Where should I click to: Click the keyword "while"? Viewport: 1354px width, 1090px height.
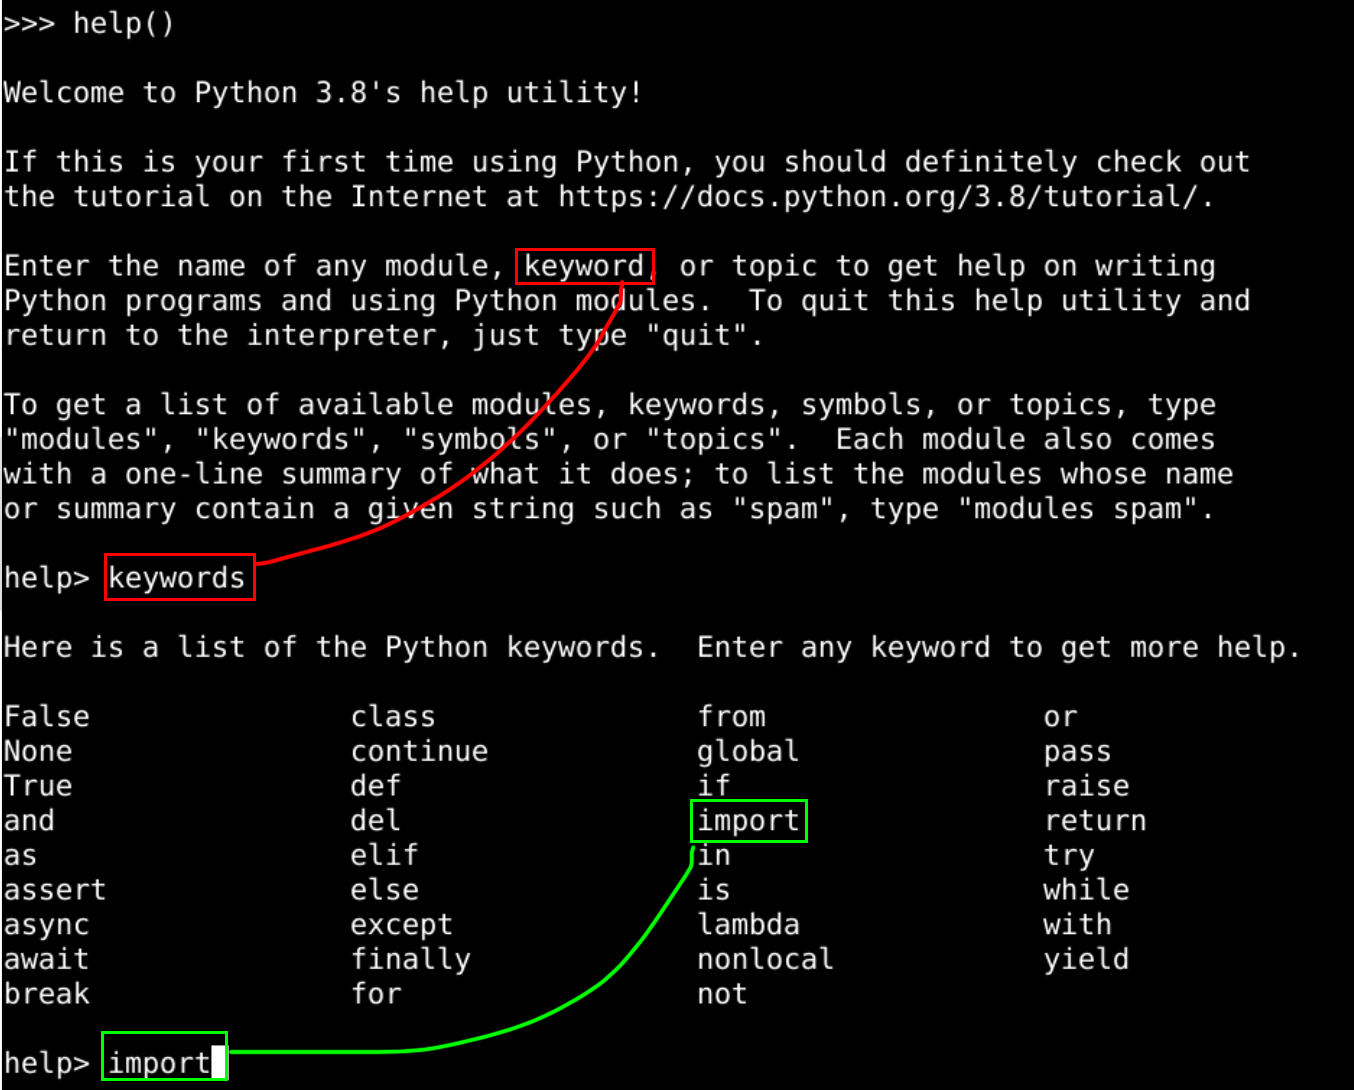click(1087, 890)
